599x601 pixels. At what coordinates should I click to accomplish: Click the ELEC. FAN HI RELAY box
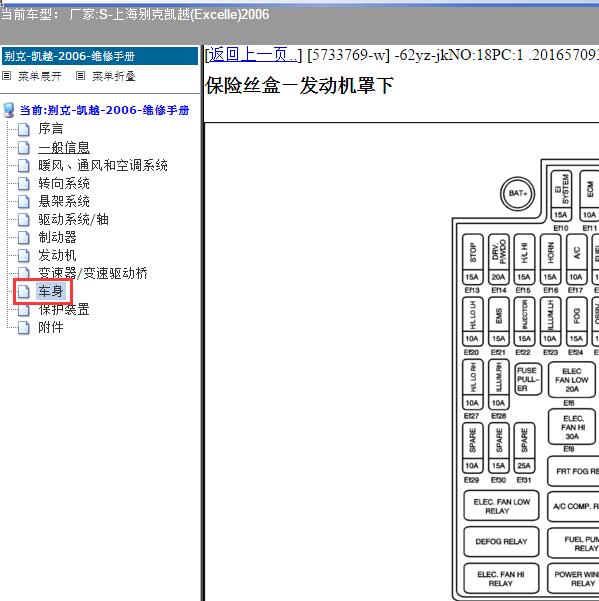click(x=501, y=578)
